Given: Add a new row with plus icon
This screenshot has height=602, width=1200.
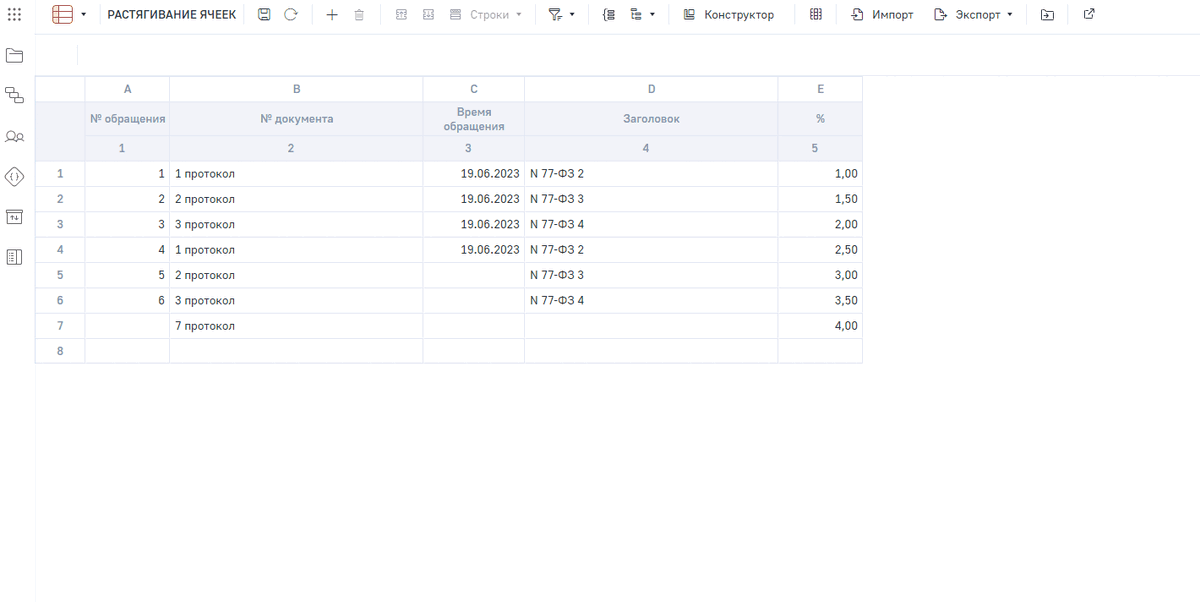Looking at the screenshot, I should [x=332, y=15].
